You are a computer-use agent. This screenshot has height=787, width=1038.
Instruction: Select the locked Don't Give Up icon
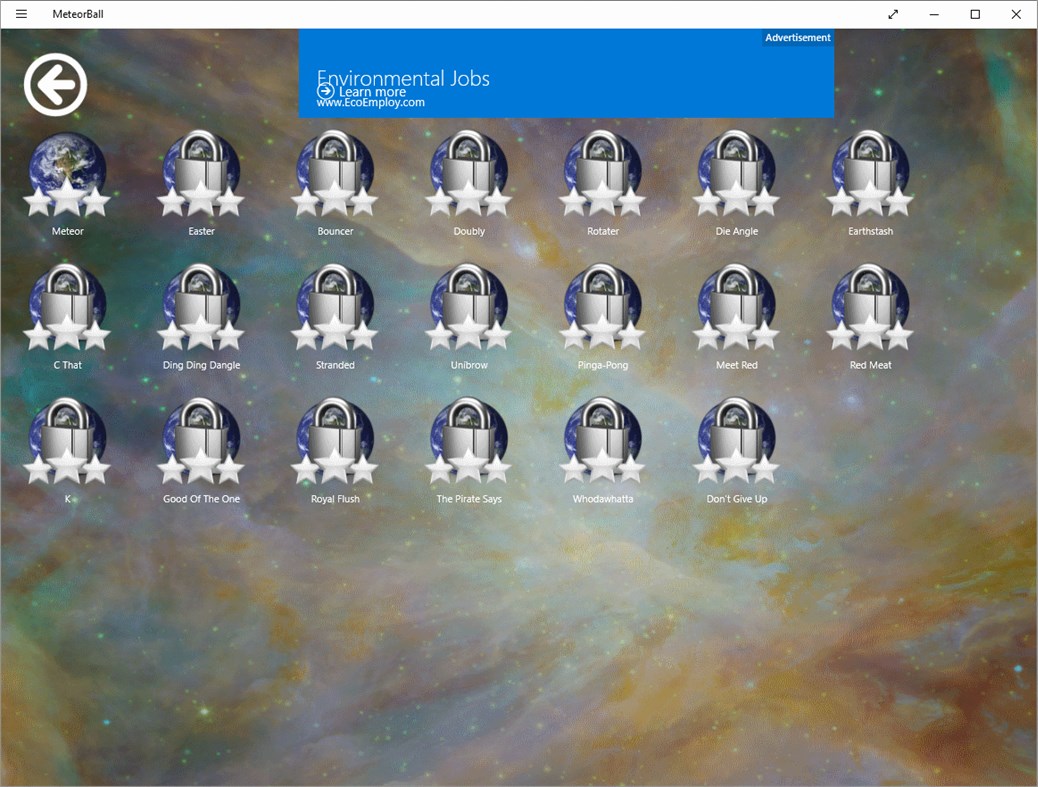736,441
